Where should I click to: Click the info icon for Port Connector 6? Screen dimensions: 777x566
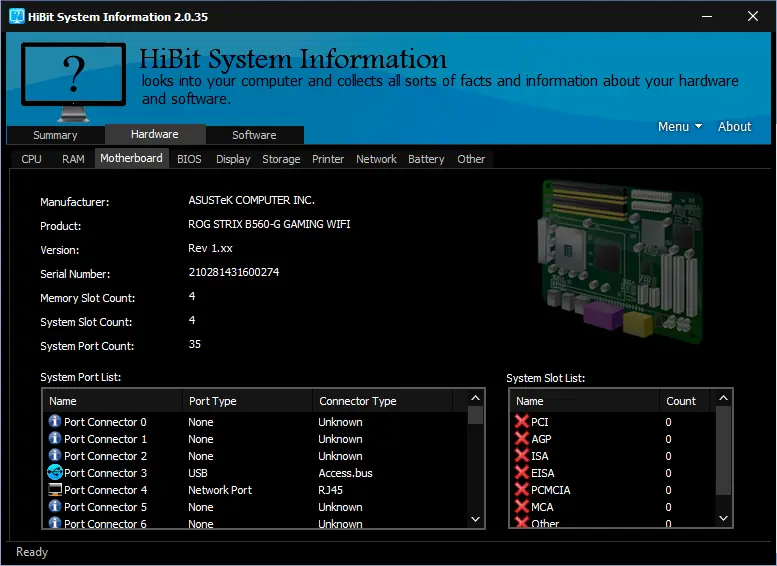coord(55,522)
